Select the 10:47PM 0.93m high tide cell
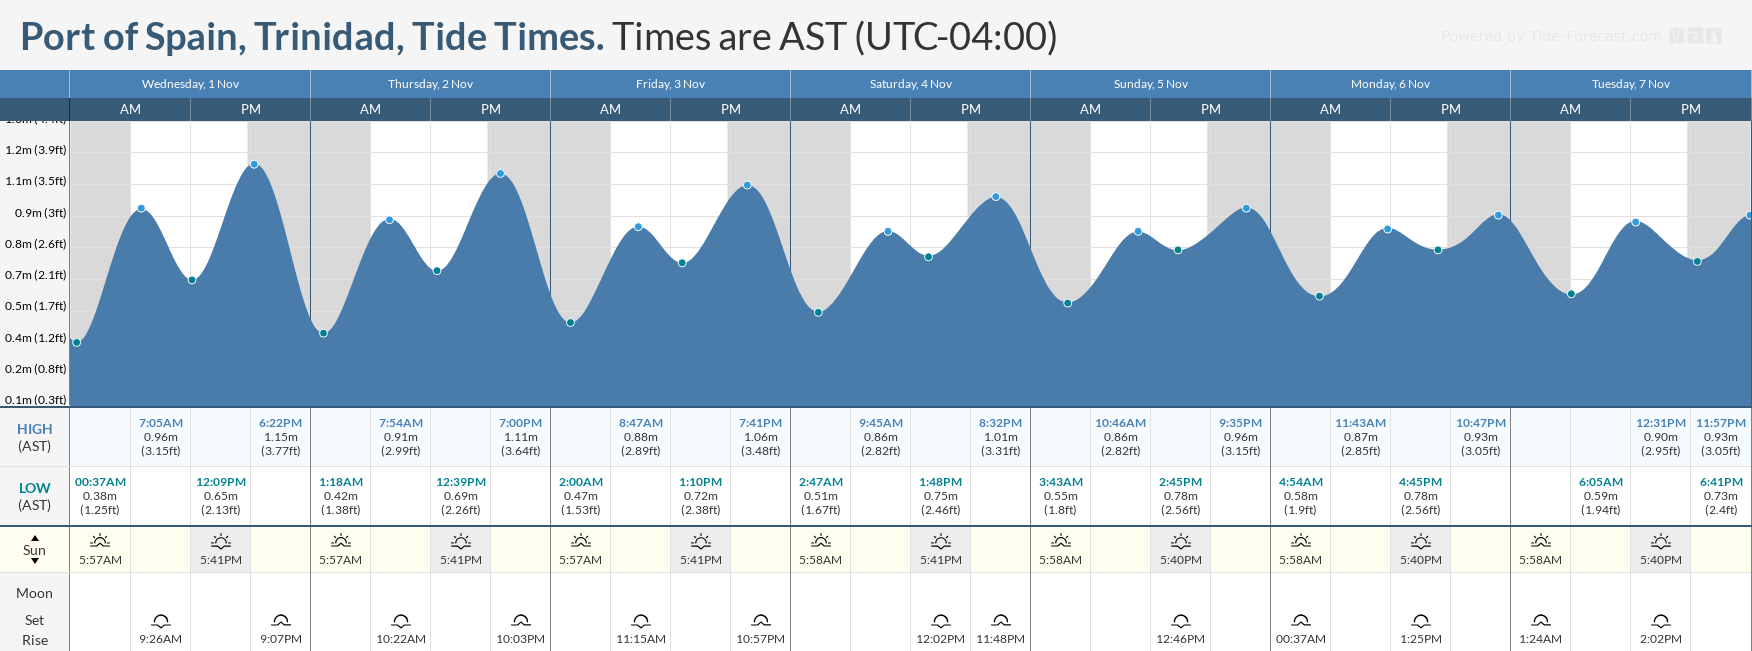 pyautogui.click(x=1480, y=437)
